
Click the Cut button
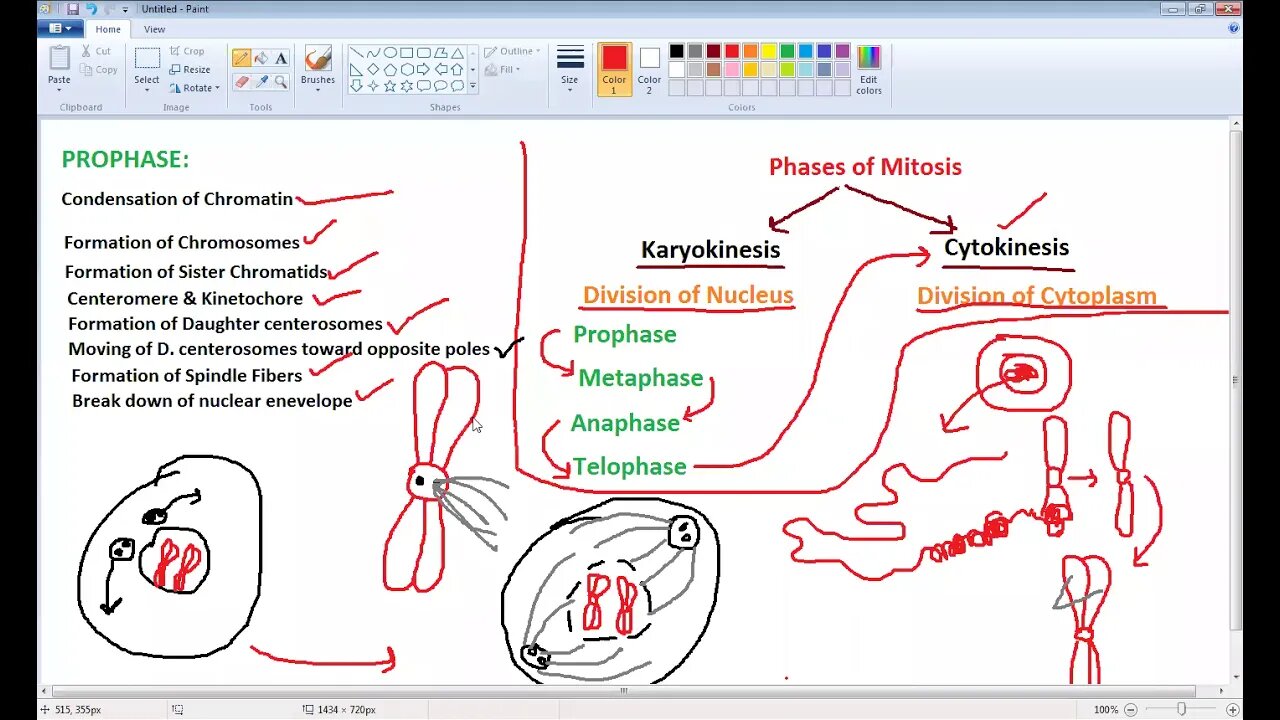(x=96, y=51)
